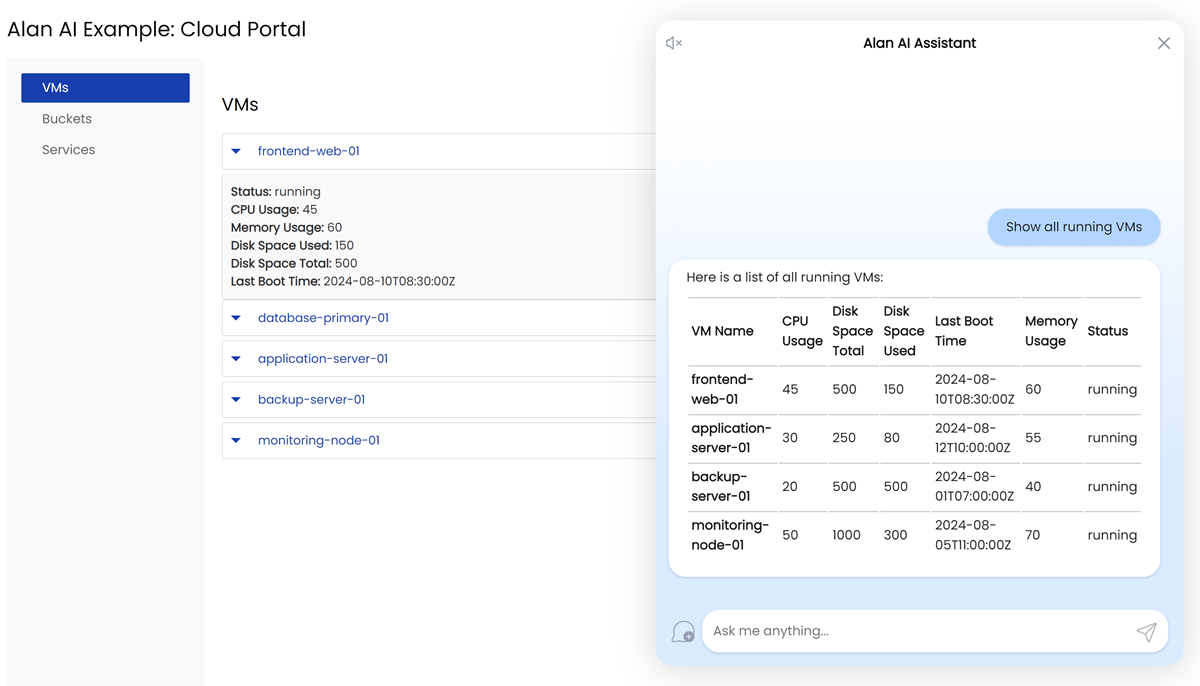Screen dimensions: 1200x686
Task: Click the Show all running VMs chip
Action: (x=1073, y=227)
